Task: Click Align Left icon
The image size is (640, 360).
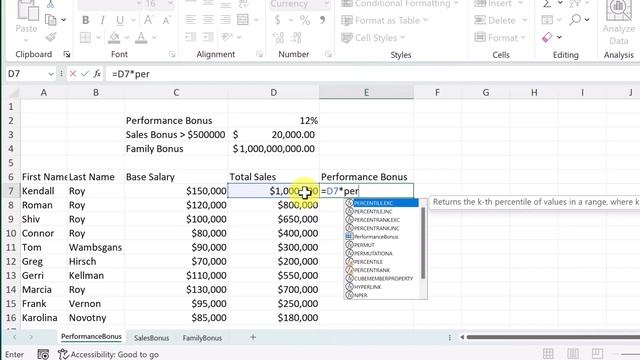Action: (191, 20)
